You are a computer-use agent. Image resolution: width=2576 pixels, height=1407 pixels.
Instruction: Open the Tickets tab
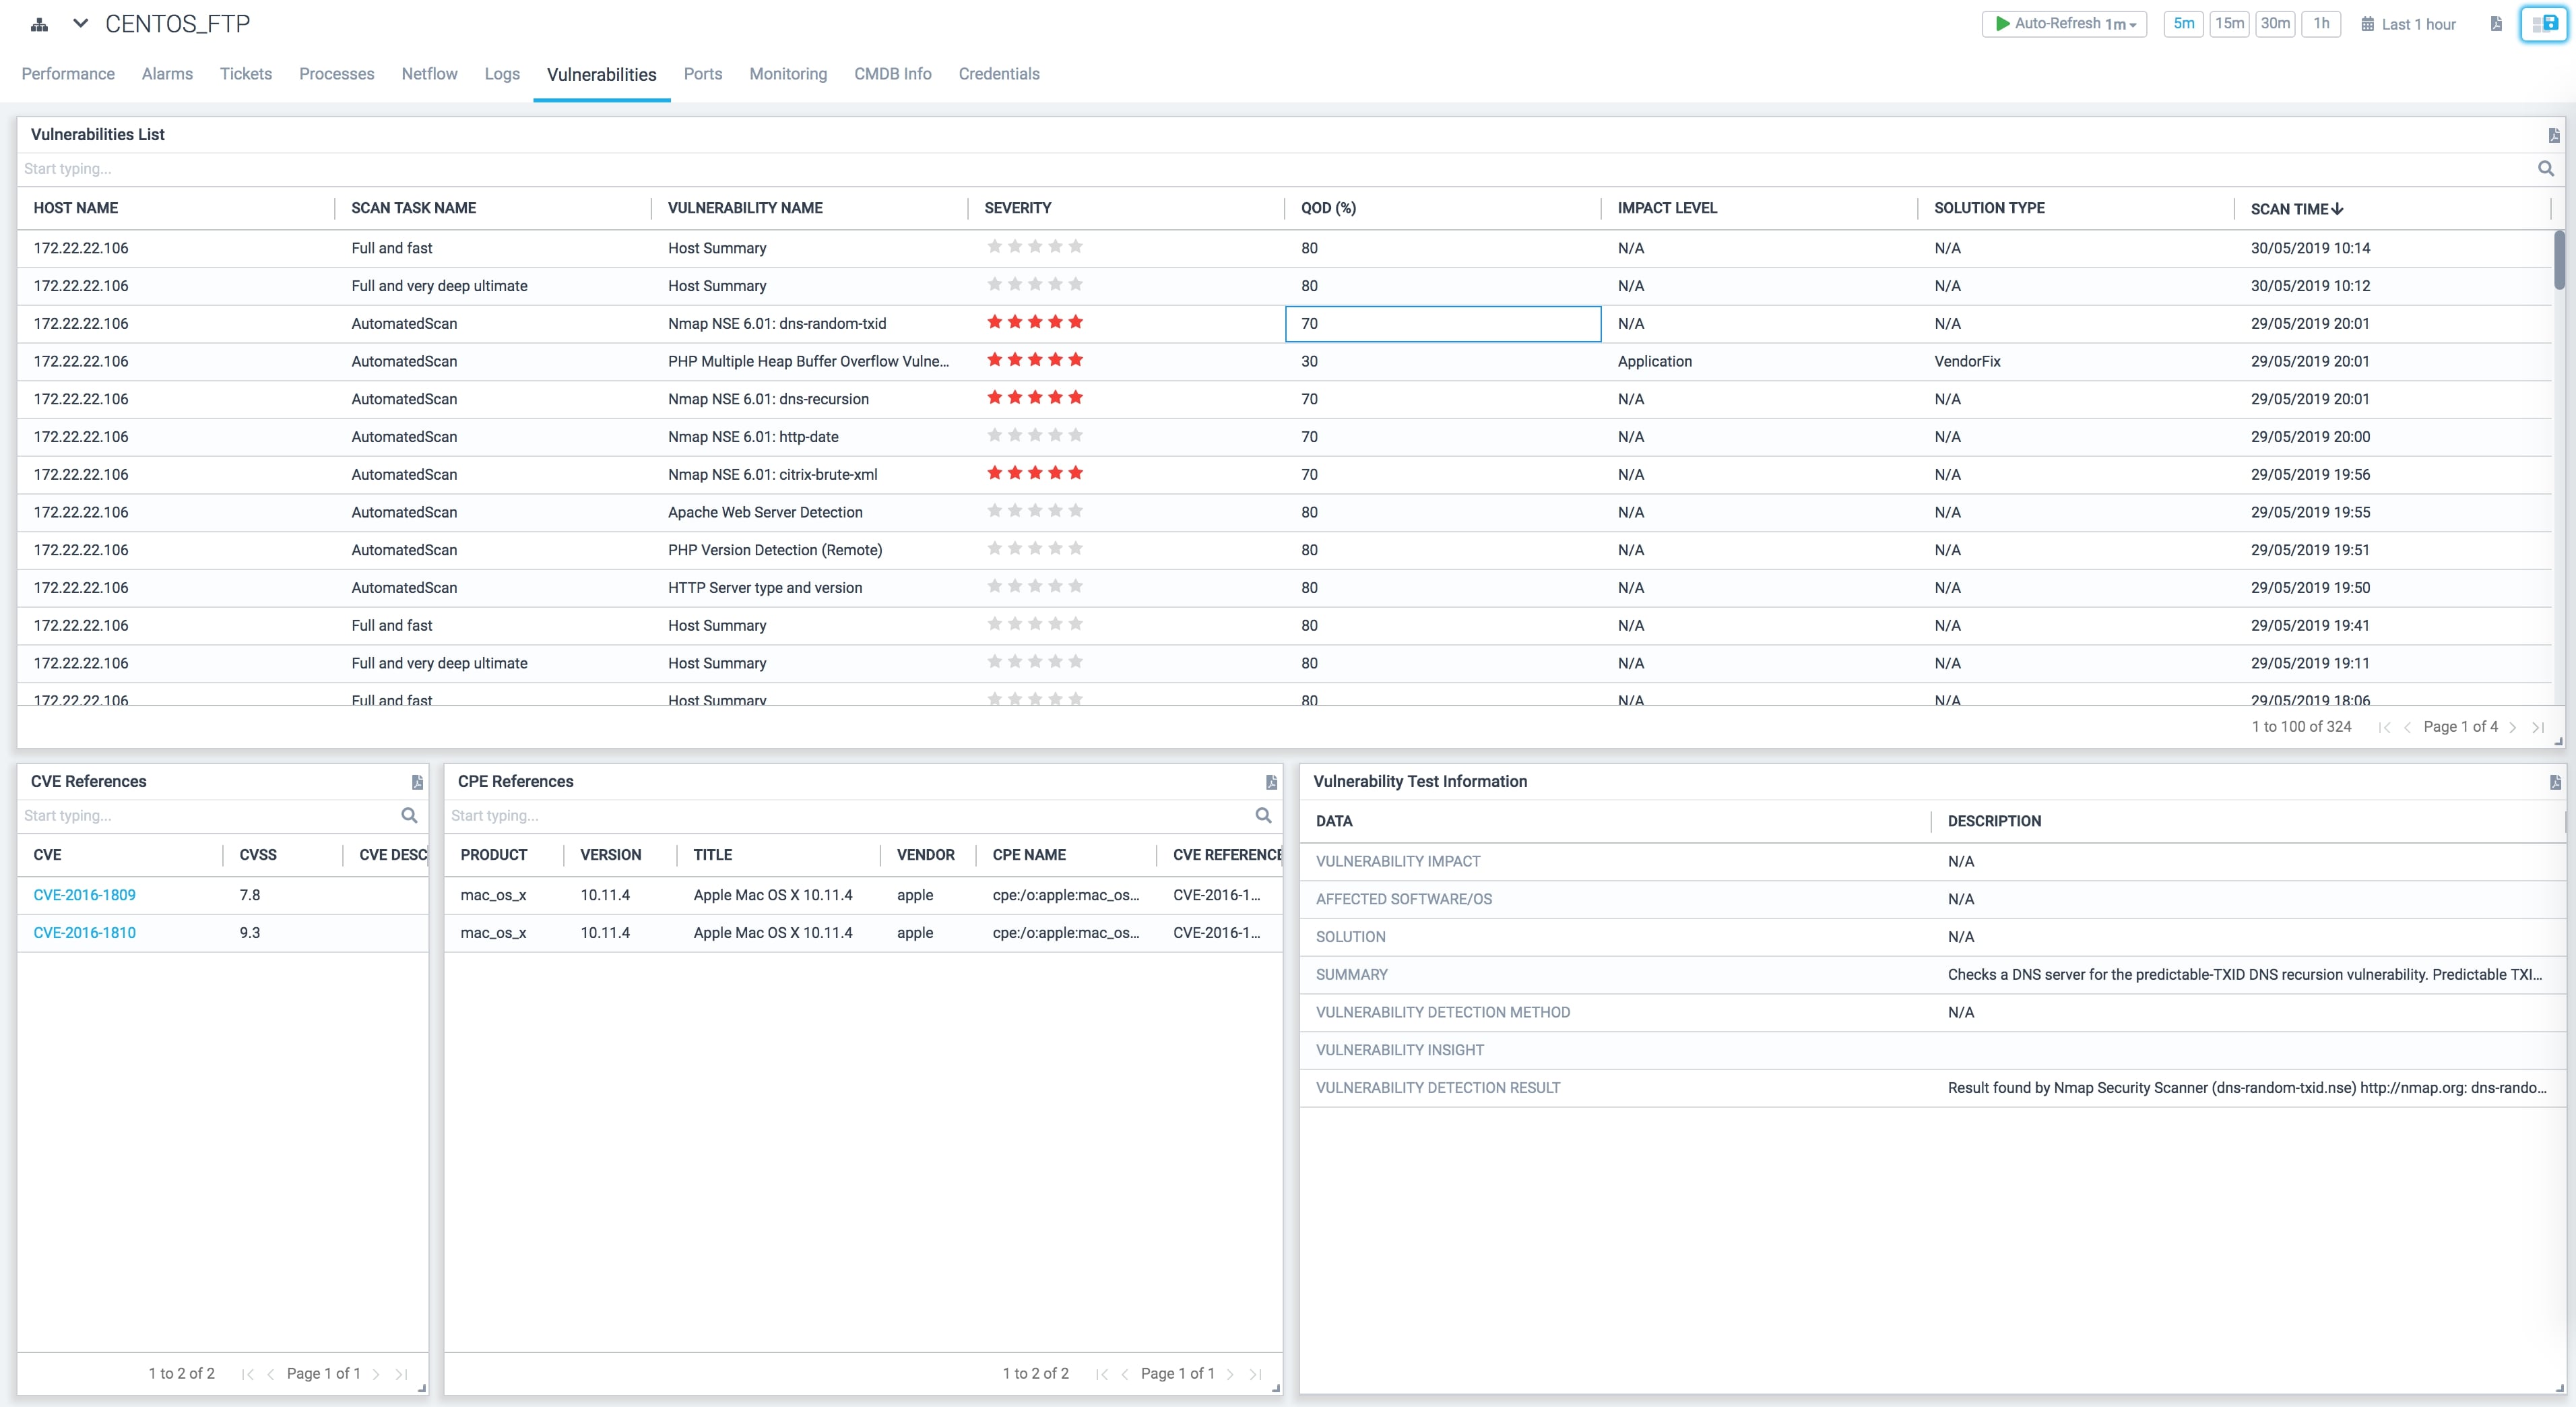(x=246, y=74)
